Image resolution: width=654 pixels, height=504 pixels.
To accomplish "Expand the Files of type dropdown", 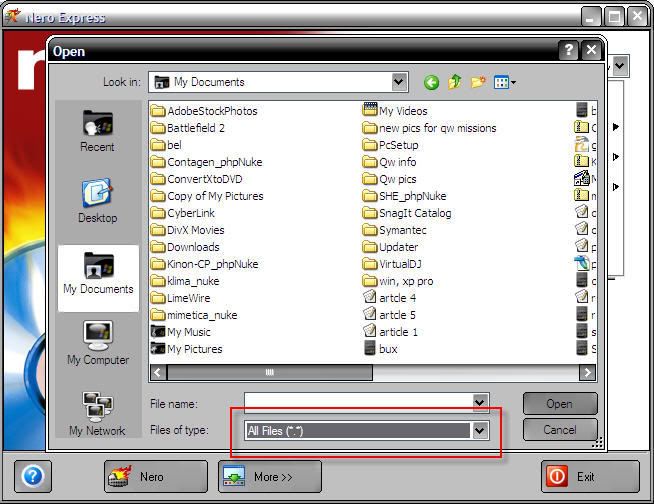I will tap(480, 431).
